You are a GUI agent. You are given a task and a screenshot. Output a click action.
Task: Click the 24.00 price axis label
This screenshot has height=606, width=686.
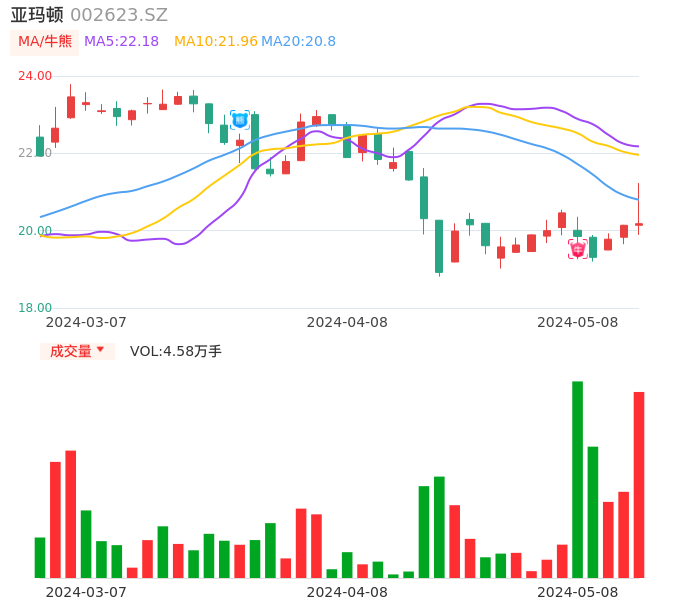coord(35,76)
